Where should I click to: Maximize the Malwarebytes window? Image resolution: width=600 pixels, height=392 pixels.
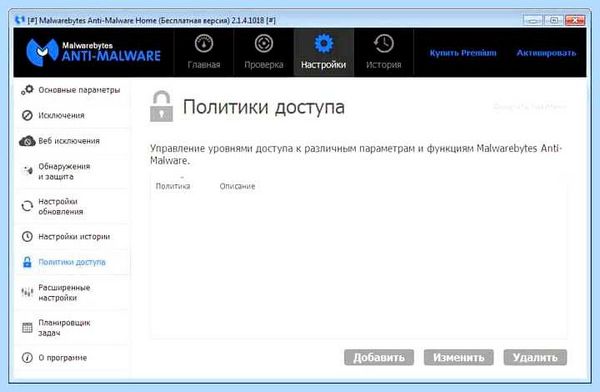click(554, 20)
